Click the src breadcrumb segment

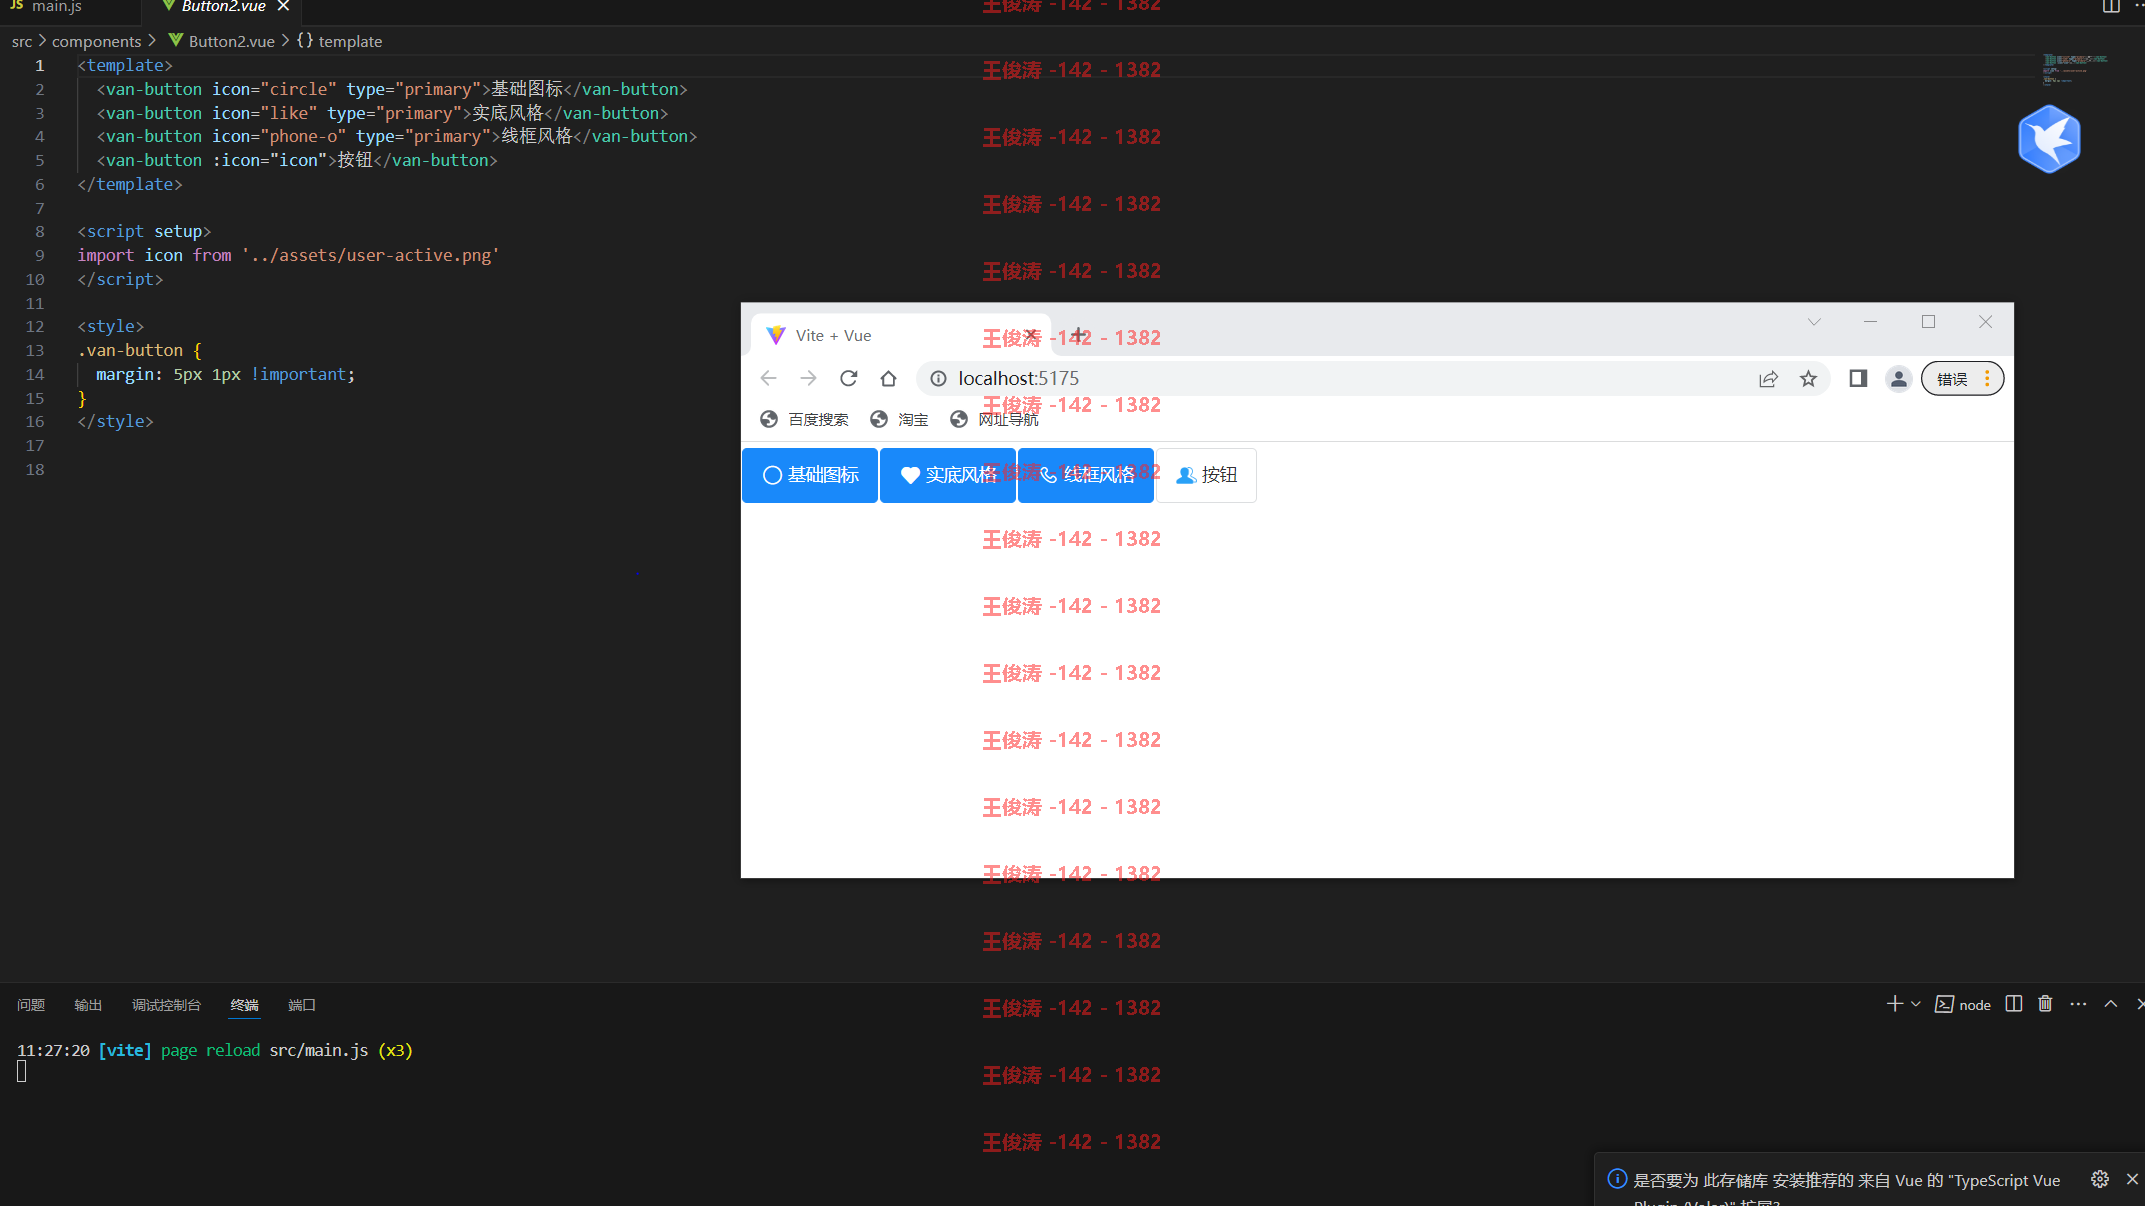22,41
